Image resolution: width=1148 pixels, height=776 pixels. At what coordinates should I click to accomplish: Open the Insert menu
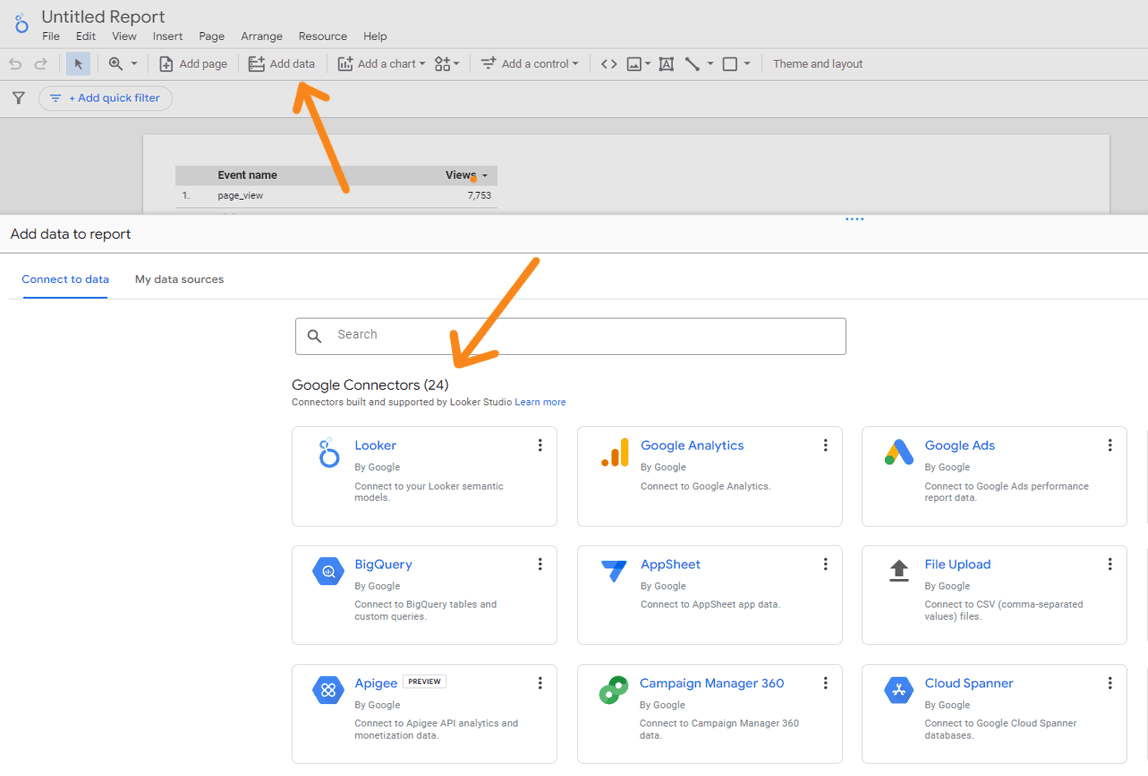[x=168, y=36]
